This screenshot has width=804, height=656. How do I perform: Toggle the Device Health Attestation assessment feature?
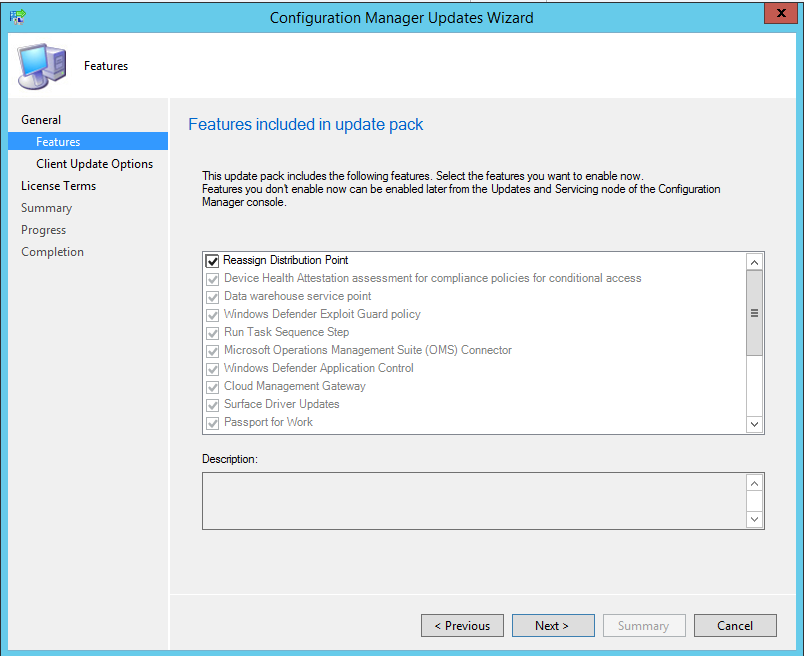pos(212,278)
